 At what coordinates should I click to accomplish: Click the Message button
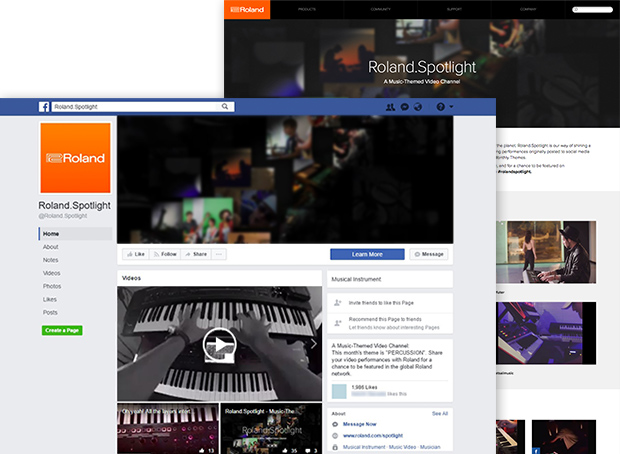tap(429, 254)
